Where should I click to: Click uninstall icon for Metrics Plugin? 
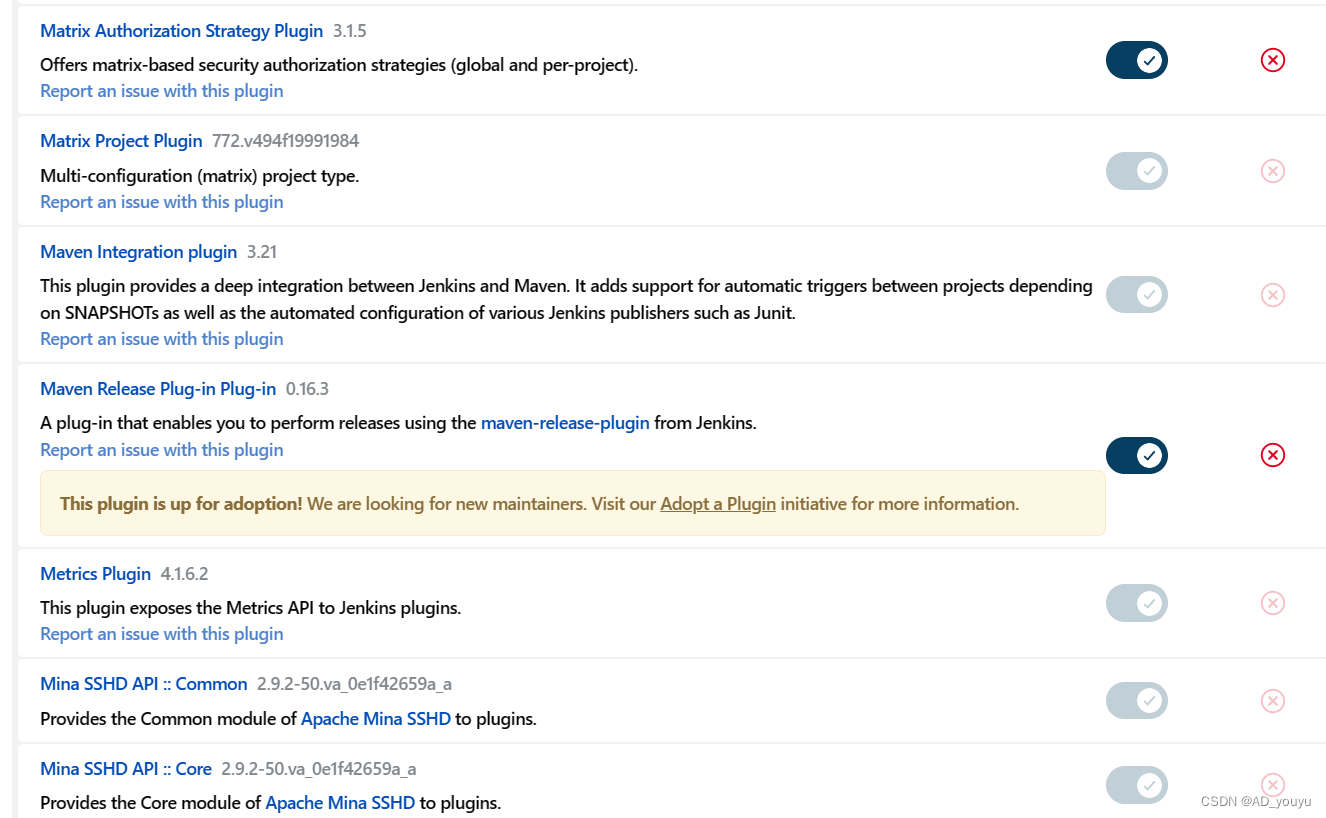1272,603
